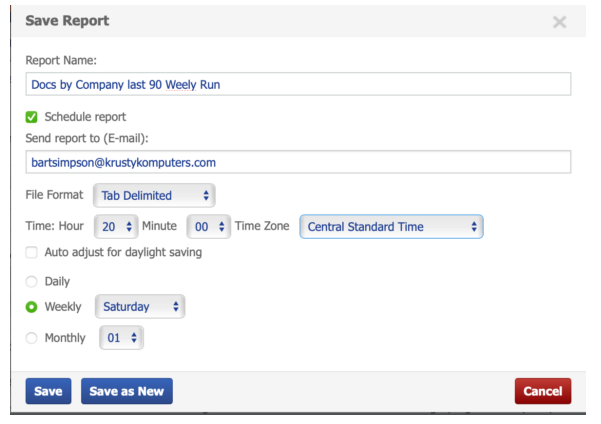Click the Save as New button
Screen dimensions: 601x424
[127, 391]
